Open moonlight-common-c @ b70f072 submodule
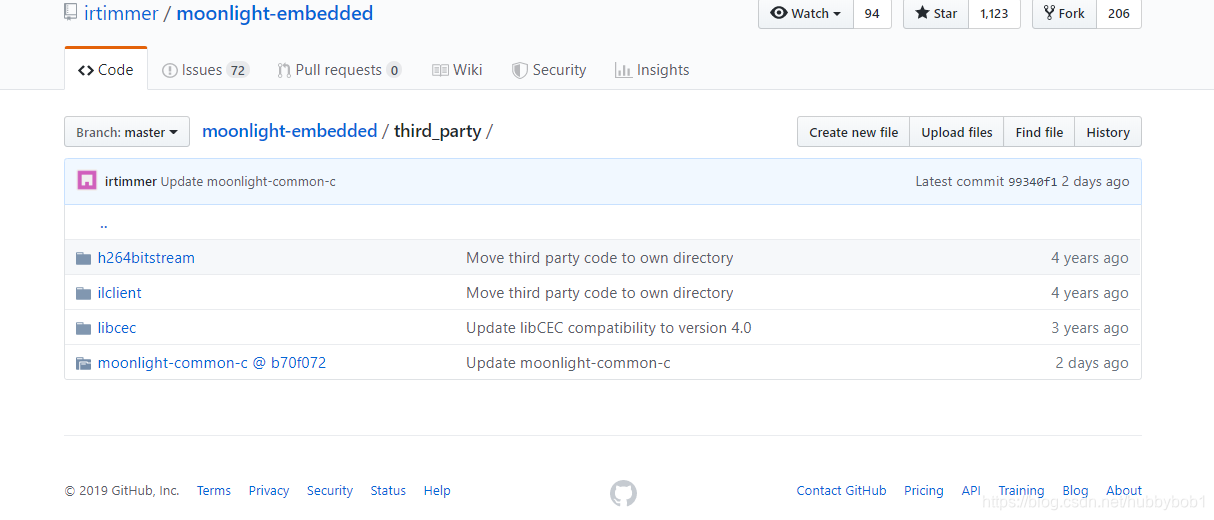Screen dimensions: 1214x520 212,363
